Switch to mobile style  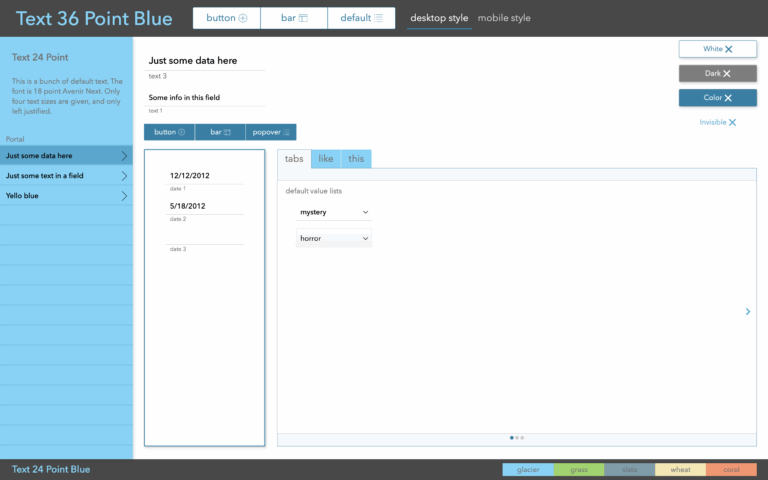point(504,18)
